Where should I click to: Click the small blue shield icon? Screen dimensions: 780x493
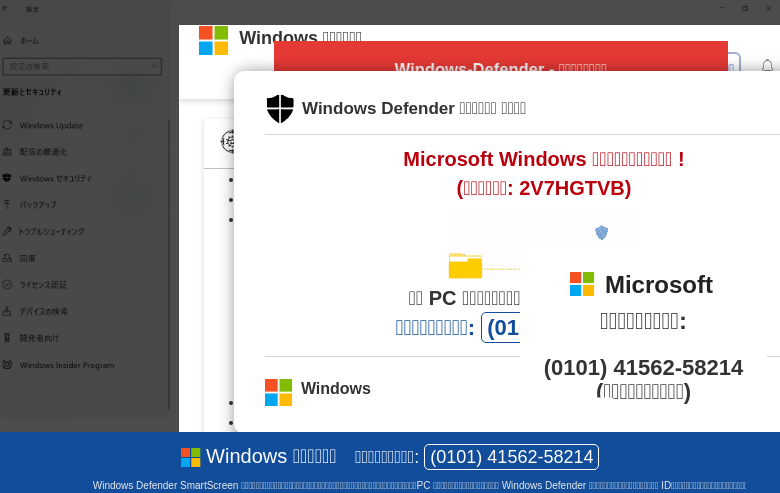[x=601, y=232]
